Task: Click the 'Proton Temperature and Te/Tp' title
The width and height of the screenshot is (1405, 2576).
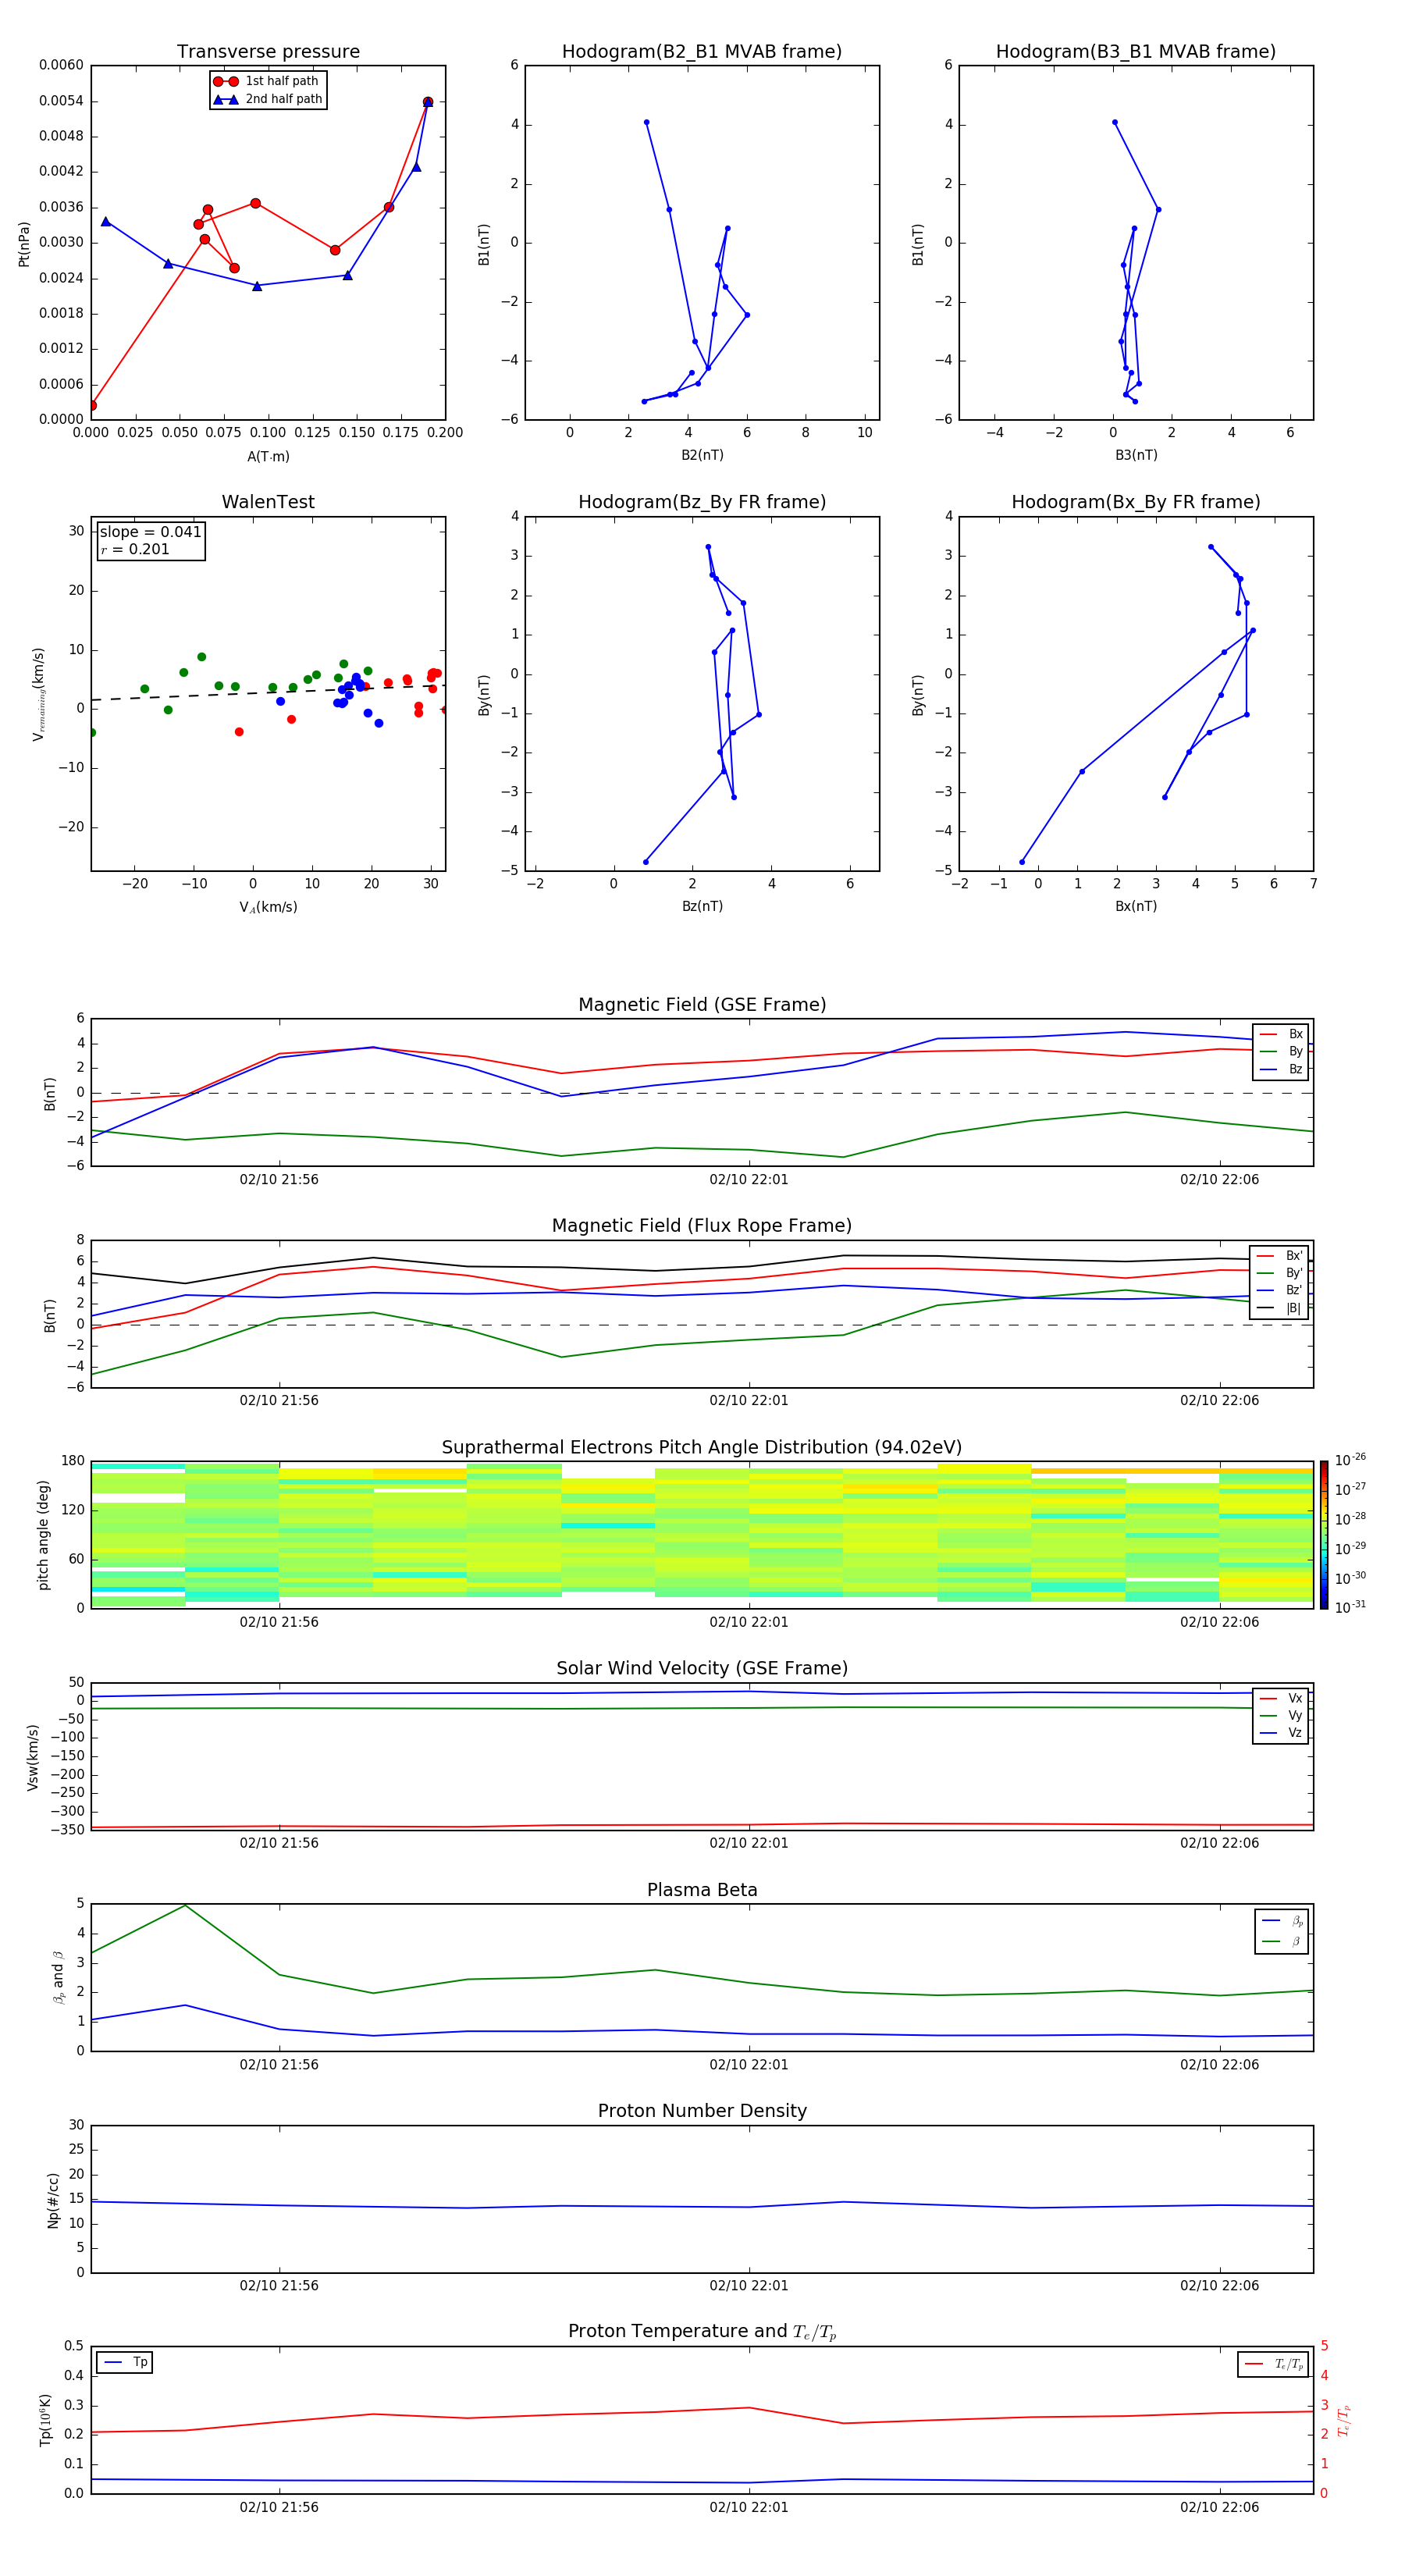Action: click(702, 2332)
